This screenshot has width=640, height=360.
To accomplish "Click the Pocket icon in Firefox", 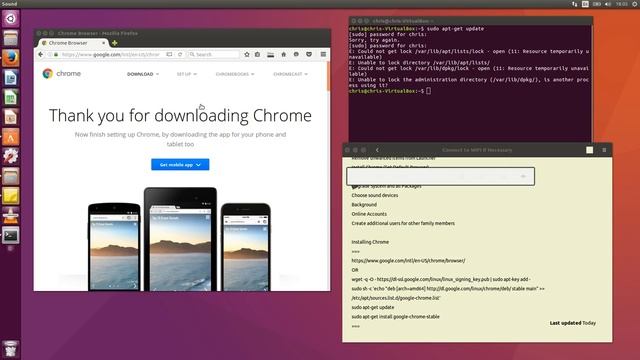I will pyautogui.click(x=309, y=54).
